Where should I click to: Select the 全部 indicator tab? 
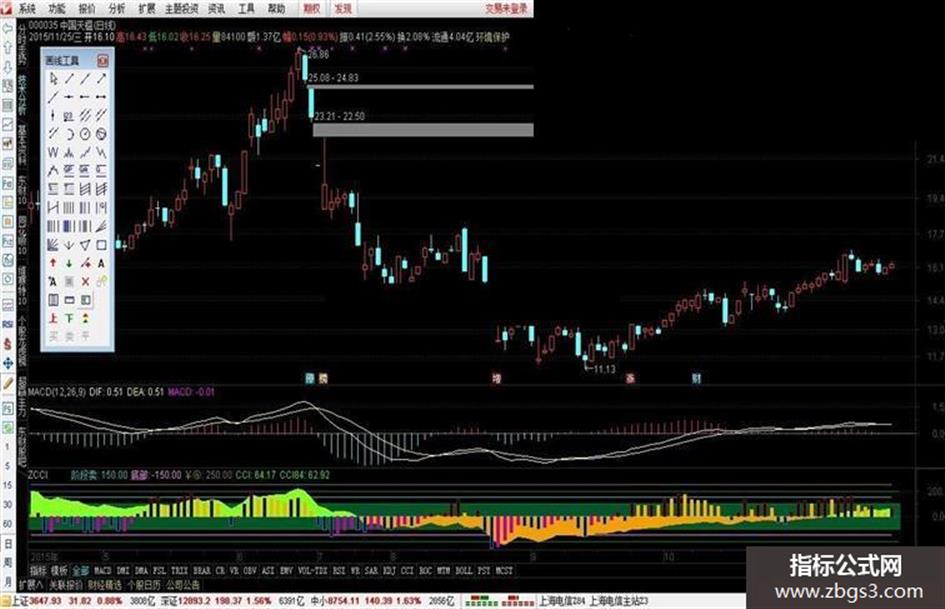tap(80, 570)
